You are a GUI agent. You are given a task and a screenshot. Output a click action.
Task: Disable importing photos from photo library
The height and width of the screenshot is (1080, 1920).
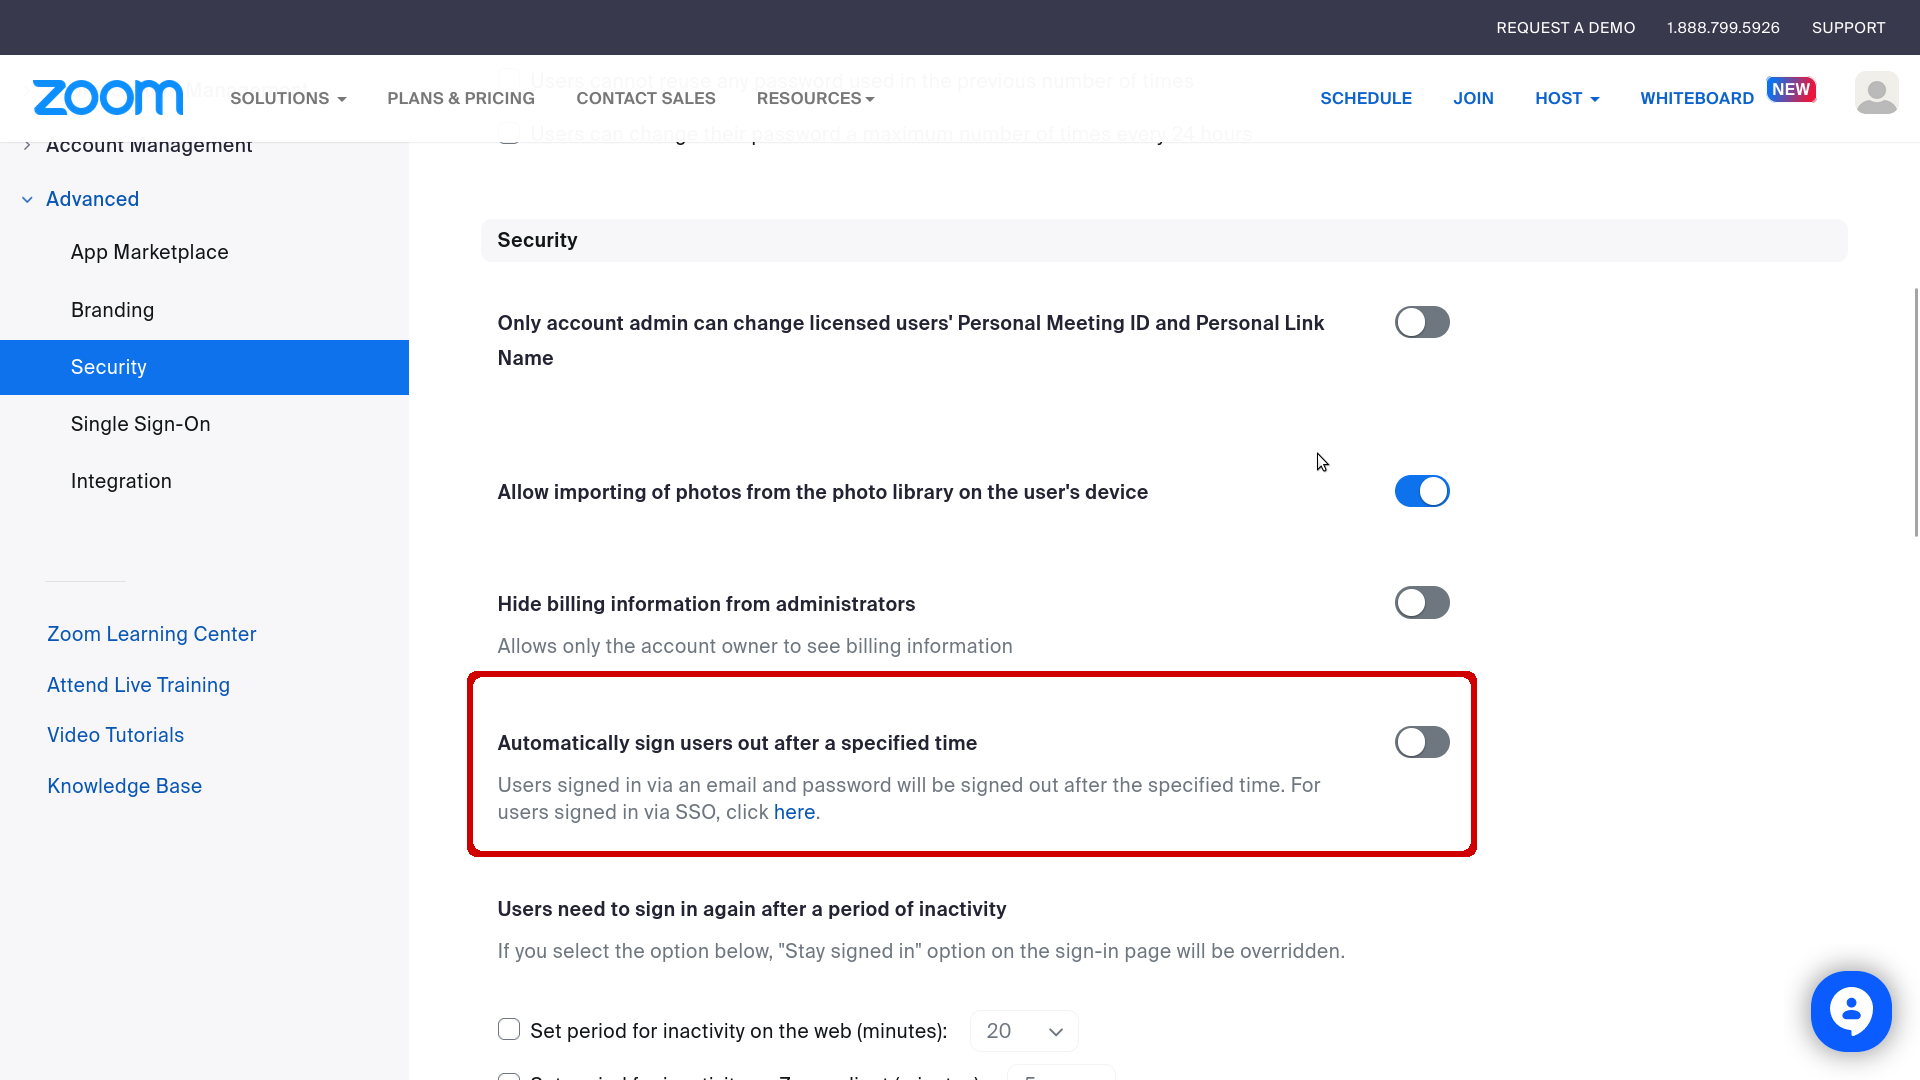(1422, 491)
